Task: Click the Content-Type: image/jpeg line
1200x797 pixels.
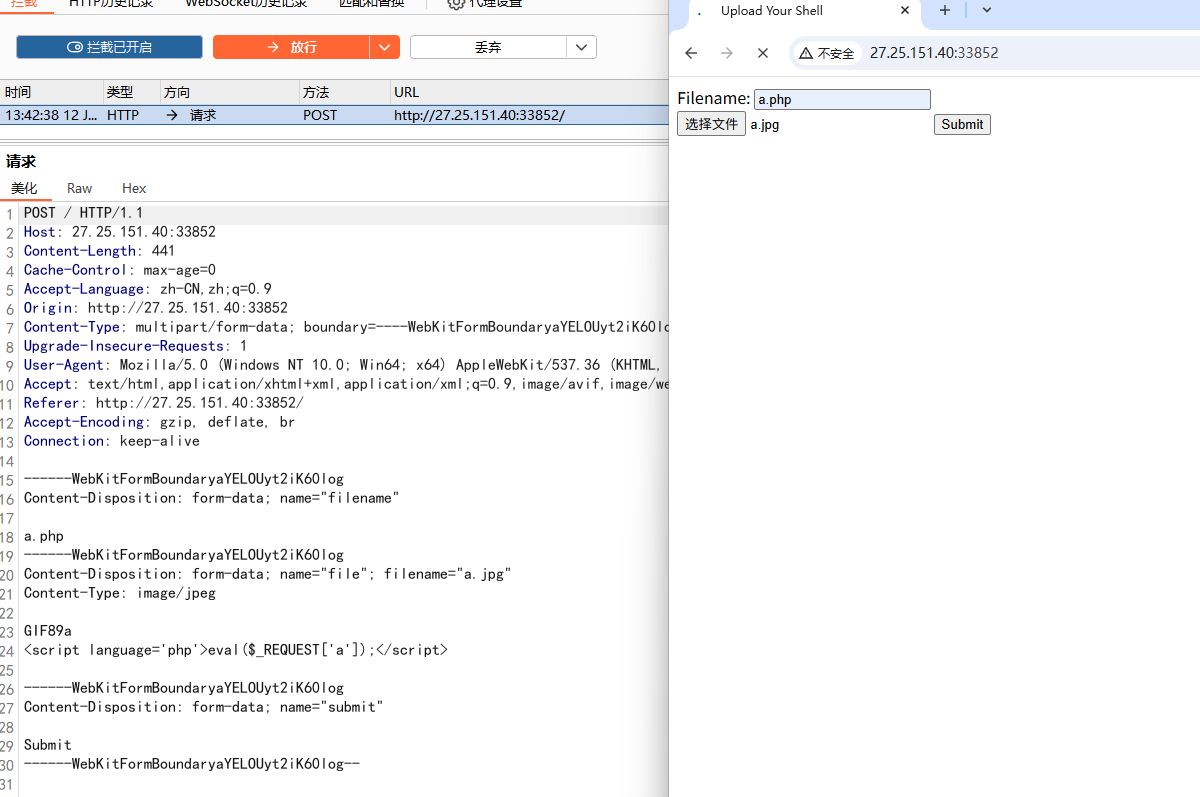Action: pyautogui.click(x=120, y=593)
